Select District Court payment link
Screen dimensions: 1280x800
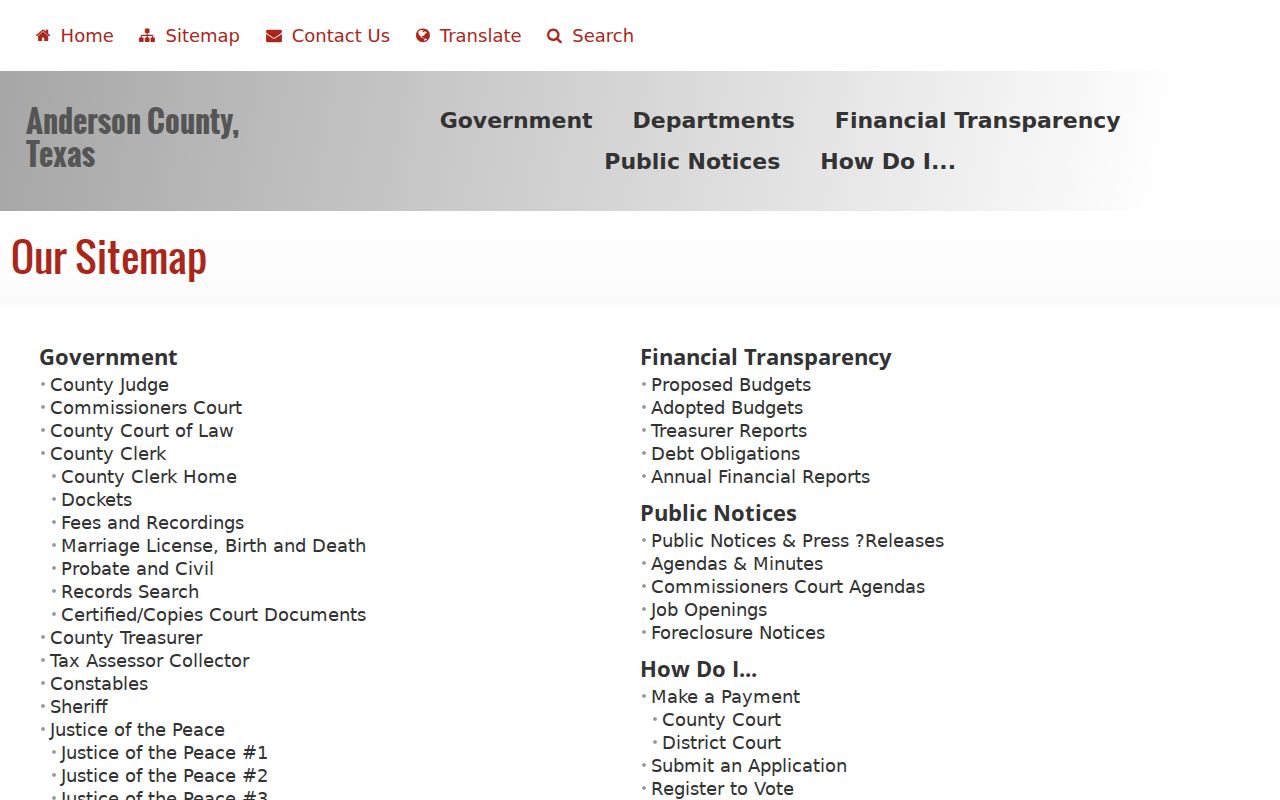click(721, 743)
